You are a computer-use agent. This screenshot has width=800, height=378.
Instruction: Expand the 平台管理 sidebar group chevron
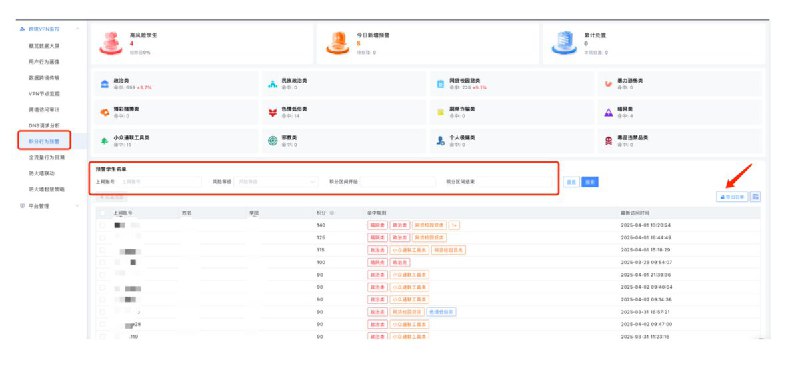tap(78, 206)
